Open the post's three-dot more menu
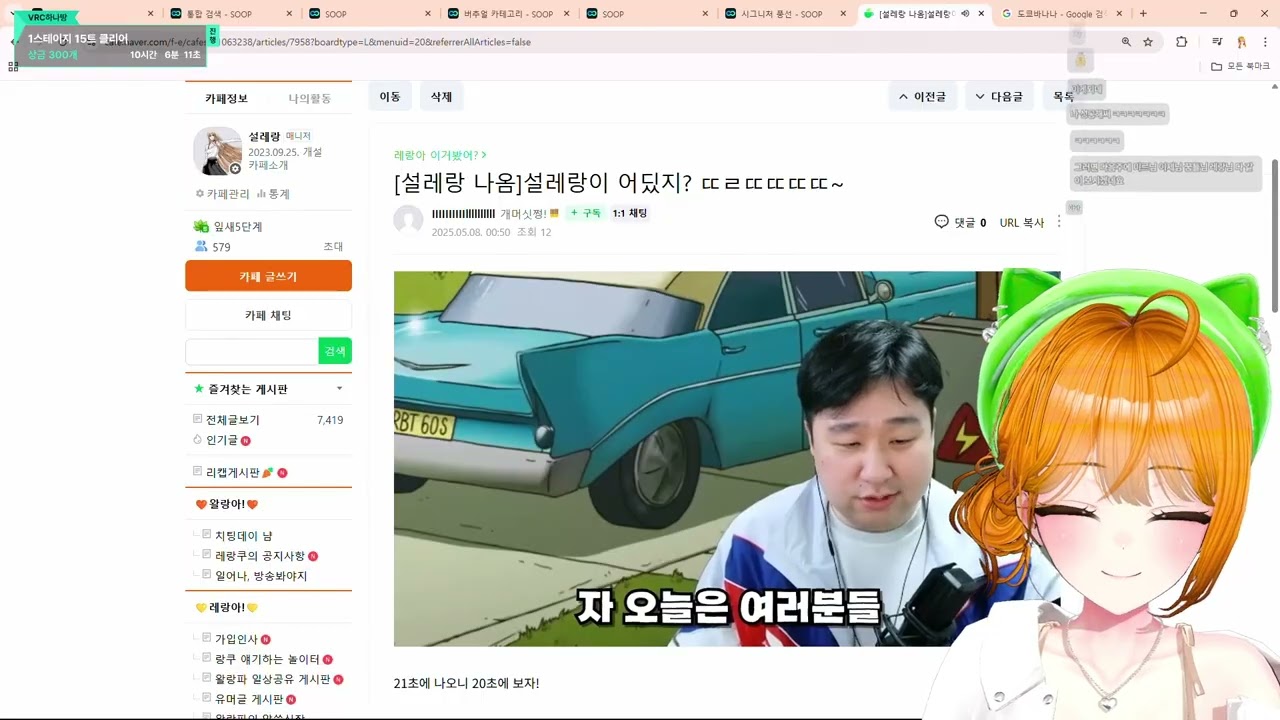This screenshot has width=1280, height=720. point(1059,221)
